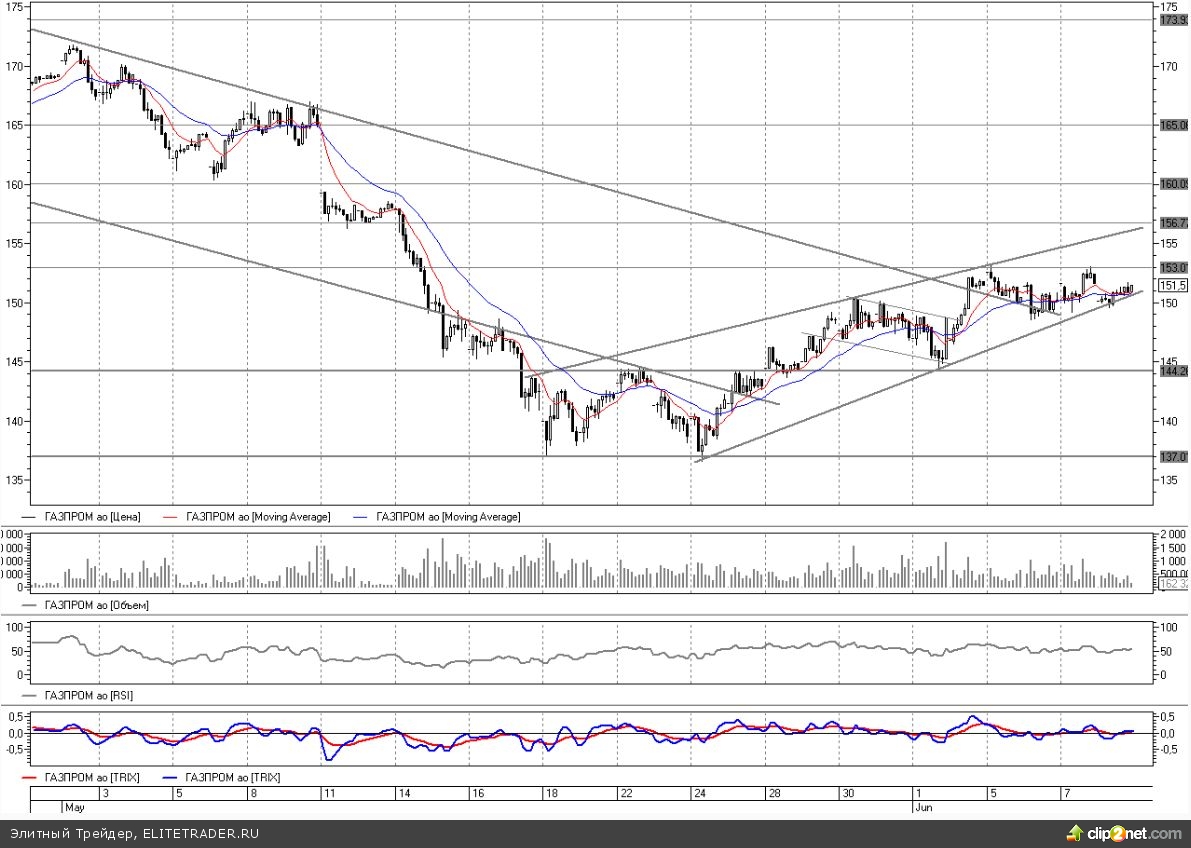Click the blue Moving Average legend label

tap(448, 517)
